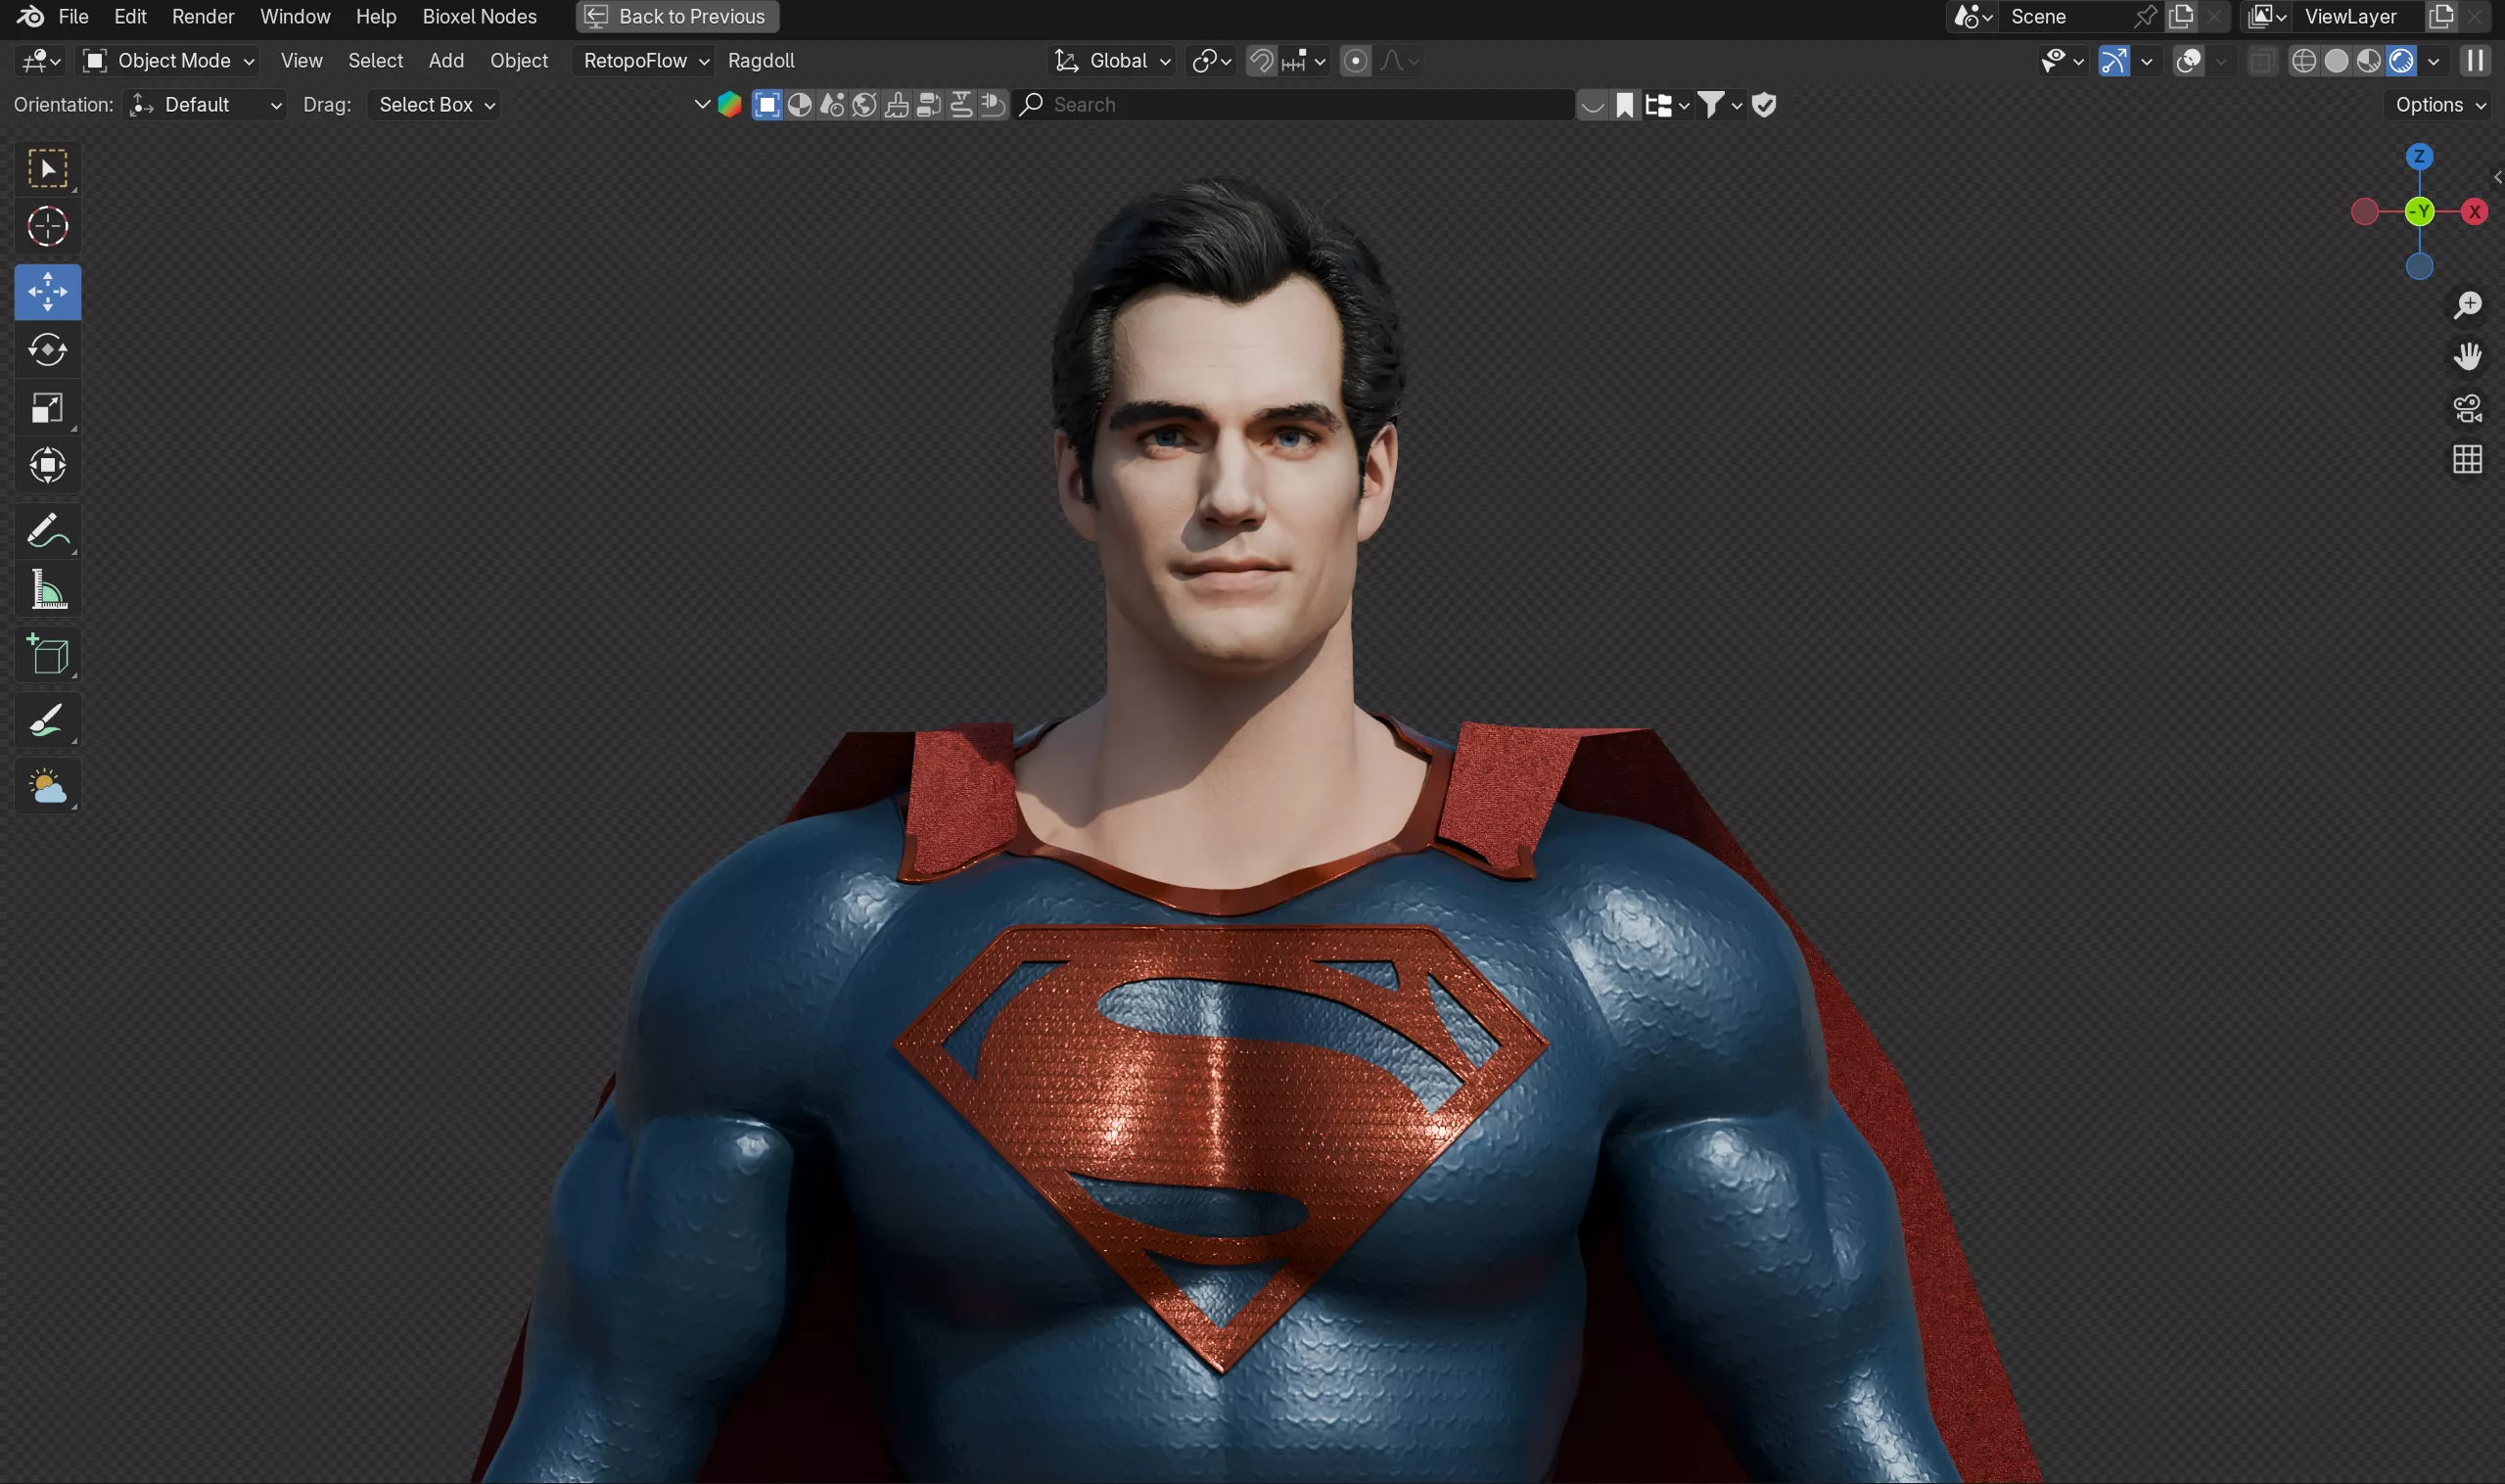Click the zoom magnifier viewport button
Screen dimensions: 2505x1484
click(2467, 304)
